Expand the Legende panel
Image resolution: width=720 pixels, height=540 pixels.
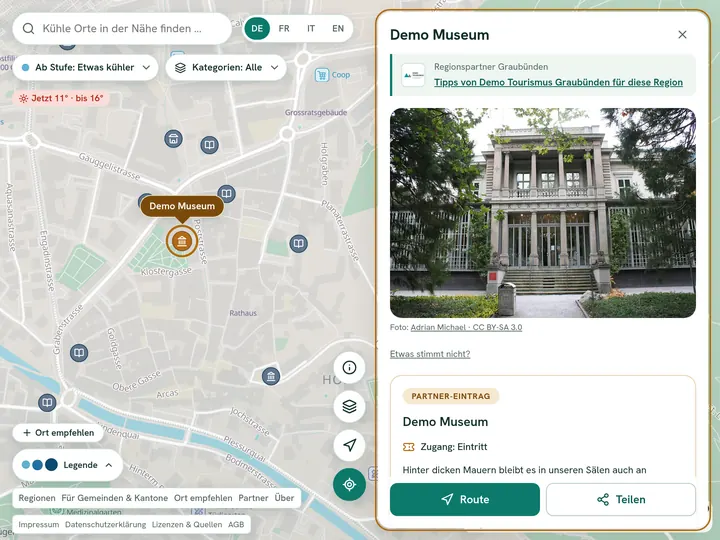(68, 465)
